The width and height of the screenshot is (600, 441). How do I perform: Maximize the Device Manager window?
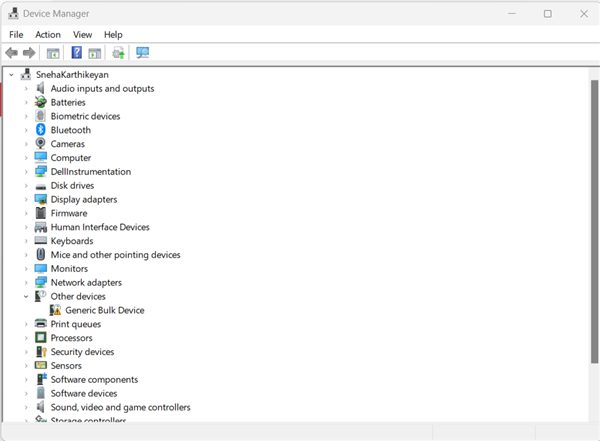coord(548,14)
